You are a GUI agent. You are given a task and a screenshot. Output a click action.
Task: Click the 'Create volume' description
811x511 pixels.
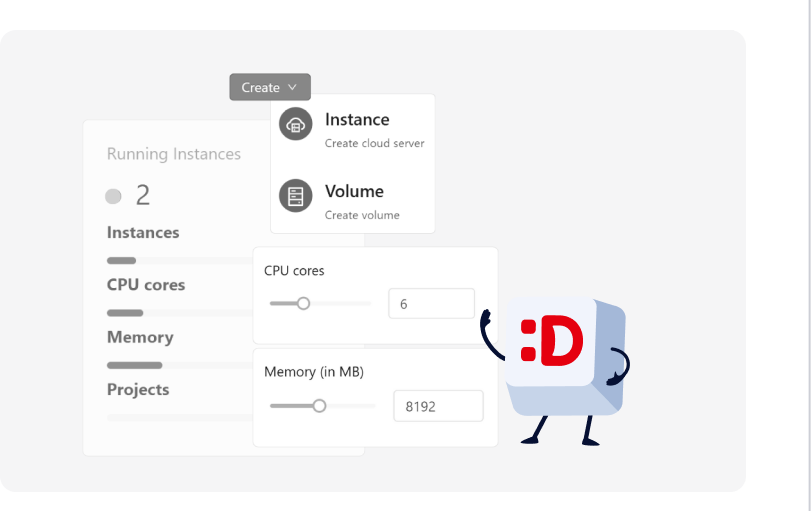tap(362, 215)
